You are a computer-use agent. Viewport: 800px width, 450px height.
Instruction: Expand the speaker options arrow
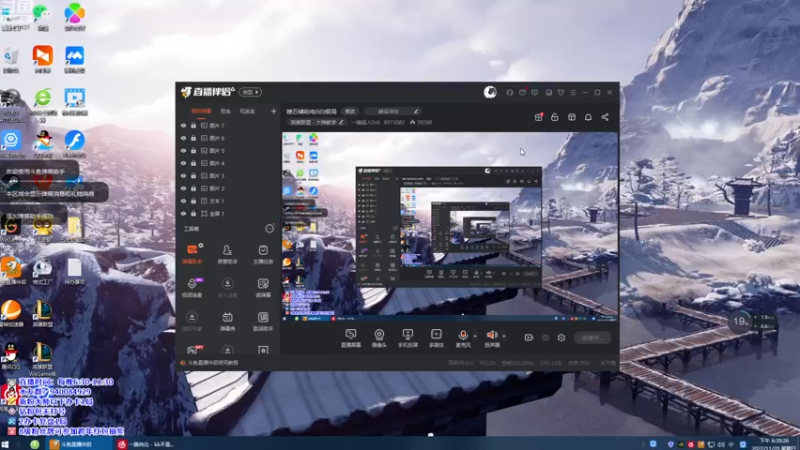pyautogui.click(x=504, y=336)
